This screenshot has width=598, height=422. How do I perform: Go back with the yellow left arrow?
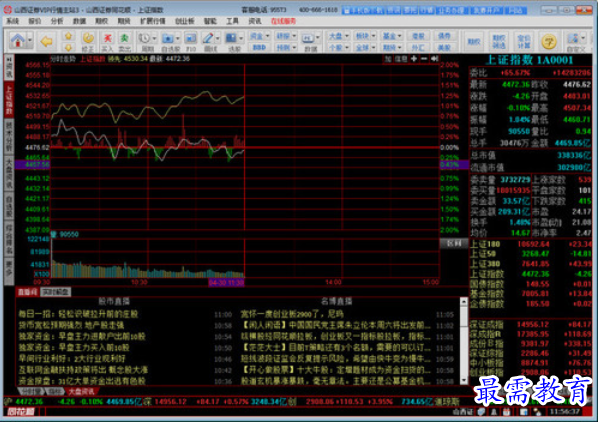tap(47, 41)
